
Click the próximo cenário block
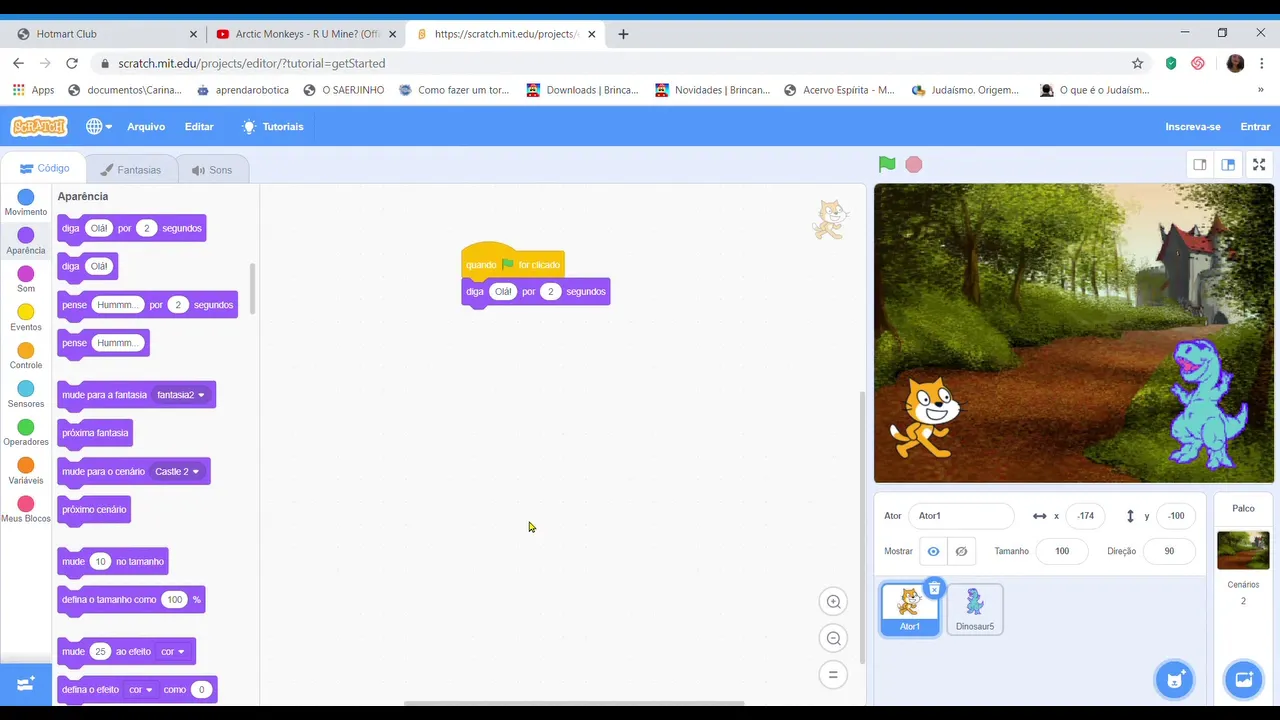(x=94, y=510)
